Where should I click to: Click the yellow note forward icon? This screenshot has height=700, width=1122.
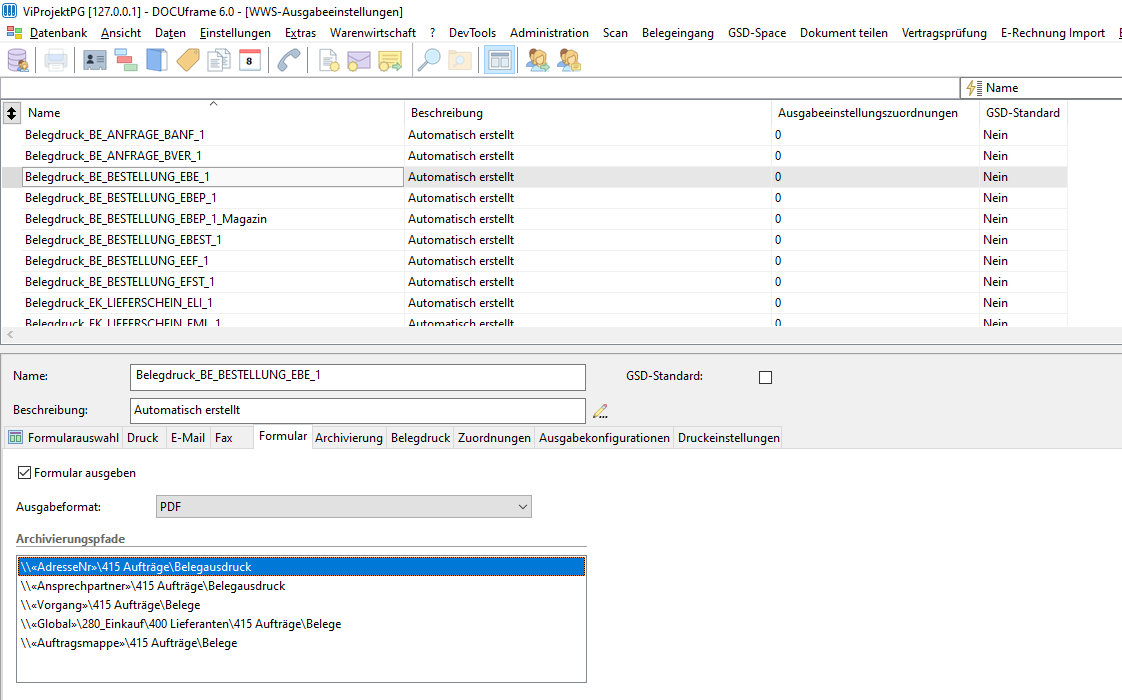(x=390, y=60)
